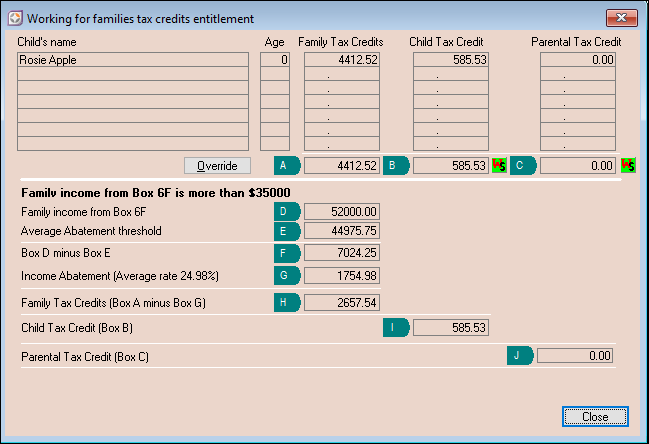Click the green icon beside Parental Tax Credit total

pyautogui.click(x=628, y=165)
